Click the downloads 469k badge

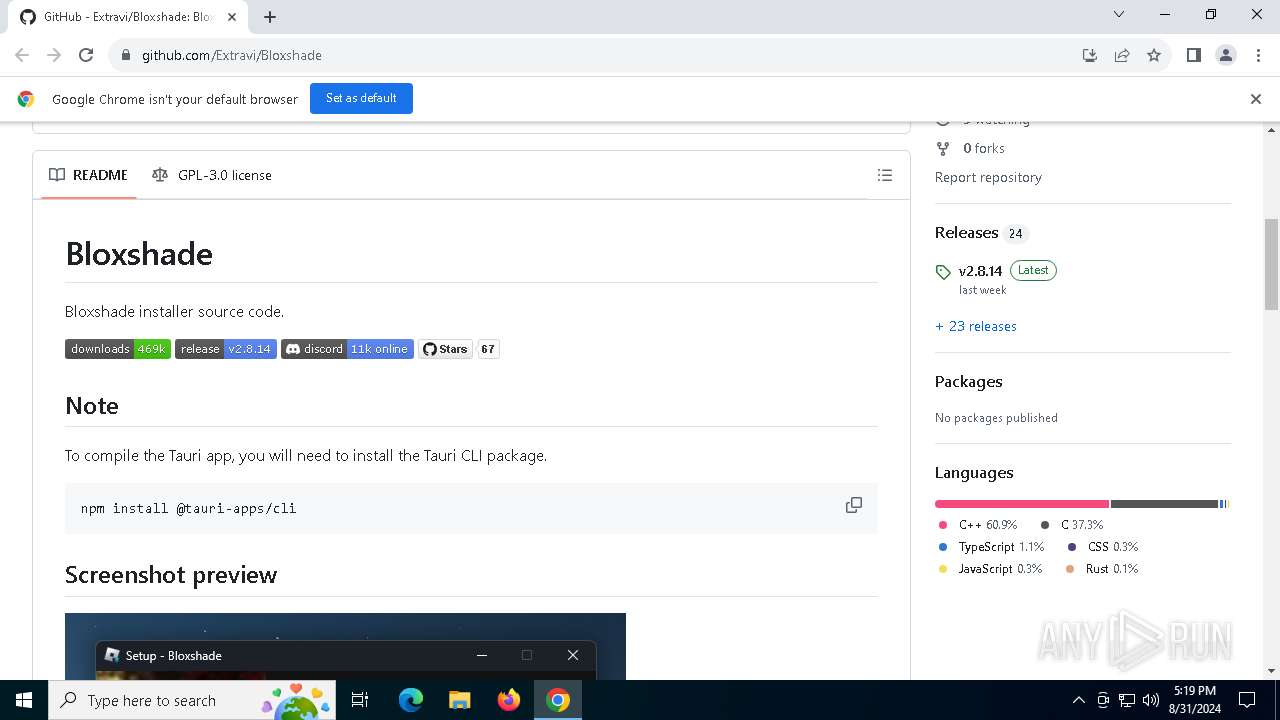pyautogui.click(x=118, y=349)
